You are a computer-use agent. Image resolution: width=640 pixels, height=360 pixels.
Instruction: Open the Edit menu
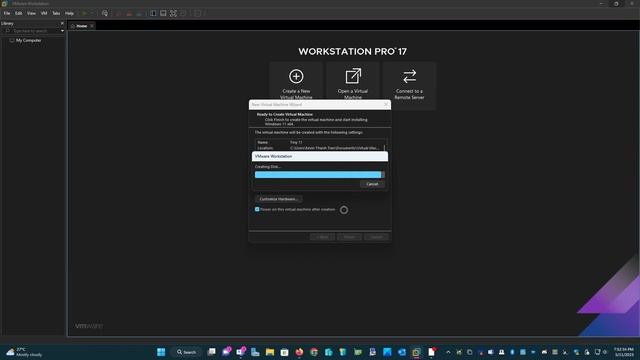(x=19, y=13)
